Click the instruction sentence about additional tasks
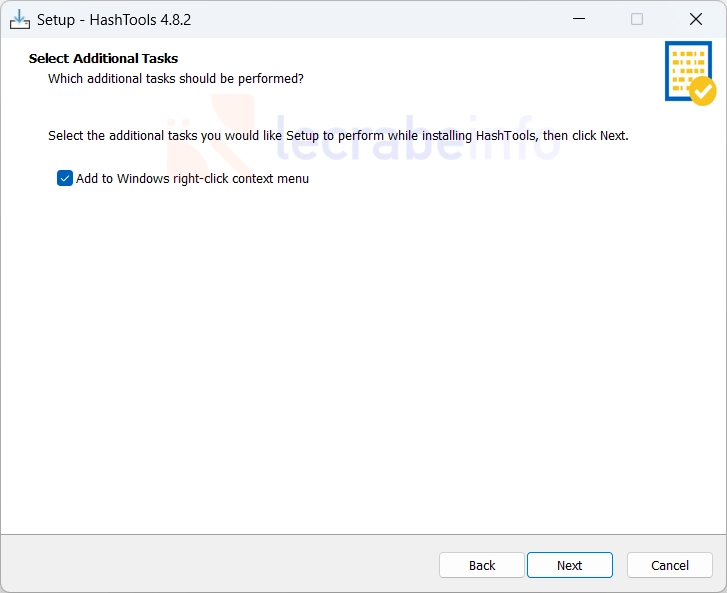Image resolution: width=727 pixels, height=593 pixels. [338, 136]
